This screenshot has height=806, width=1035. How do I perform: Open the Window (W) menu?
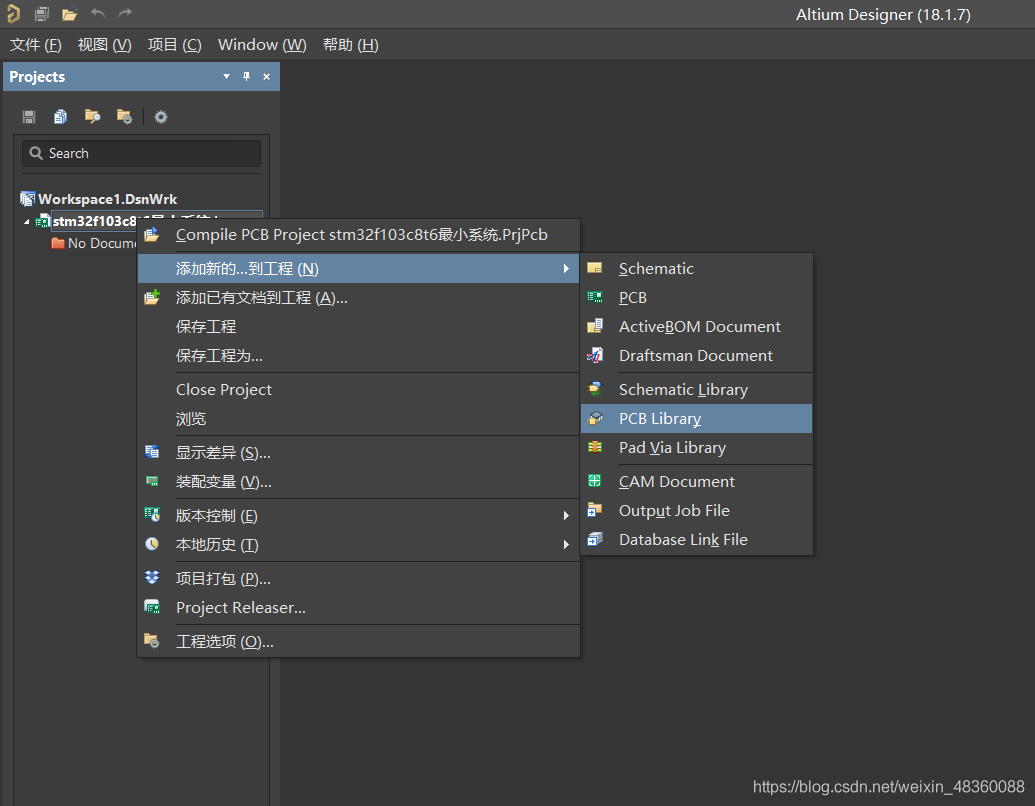coord(262,44)
